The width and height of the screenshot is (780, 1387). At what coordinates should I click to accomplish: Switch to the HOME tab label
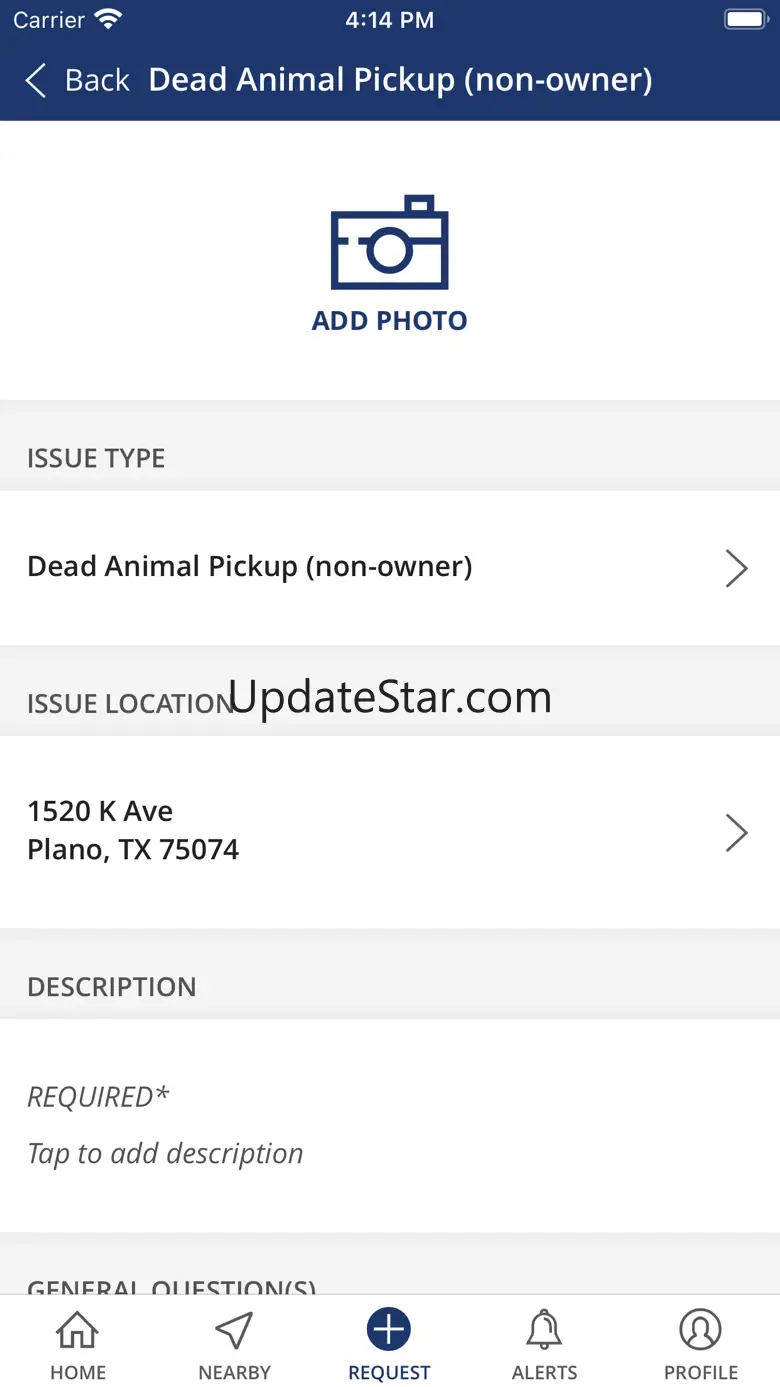coord(78,1372)
